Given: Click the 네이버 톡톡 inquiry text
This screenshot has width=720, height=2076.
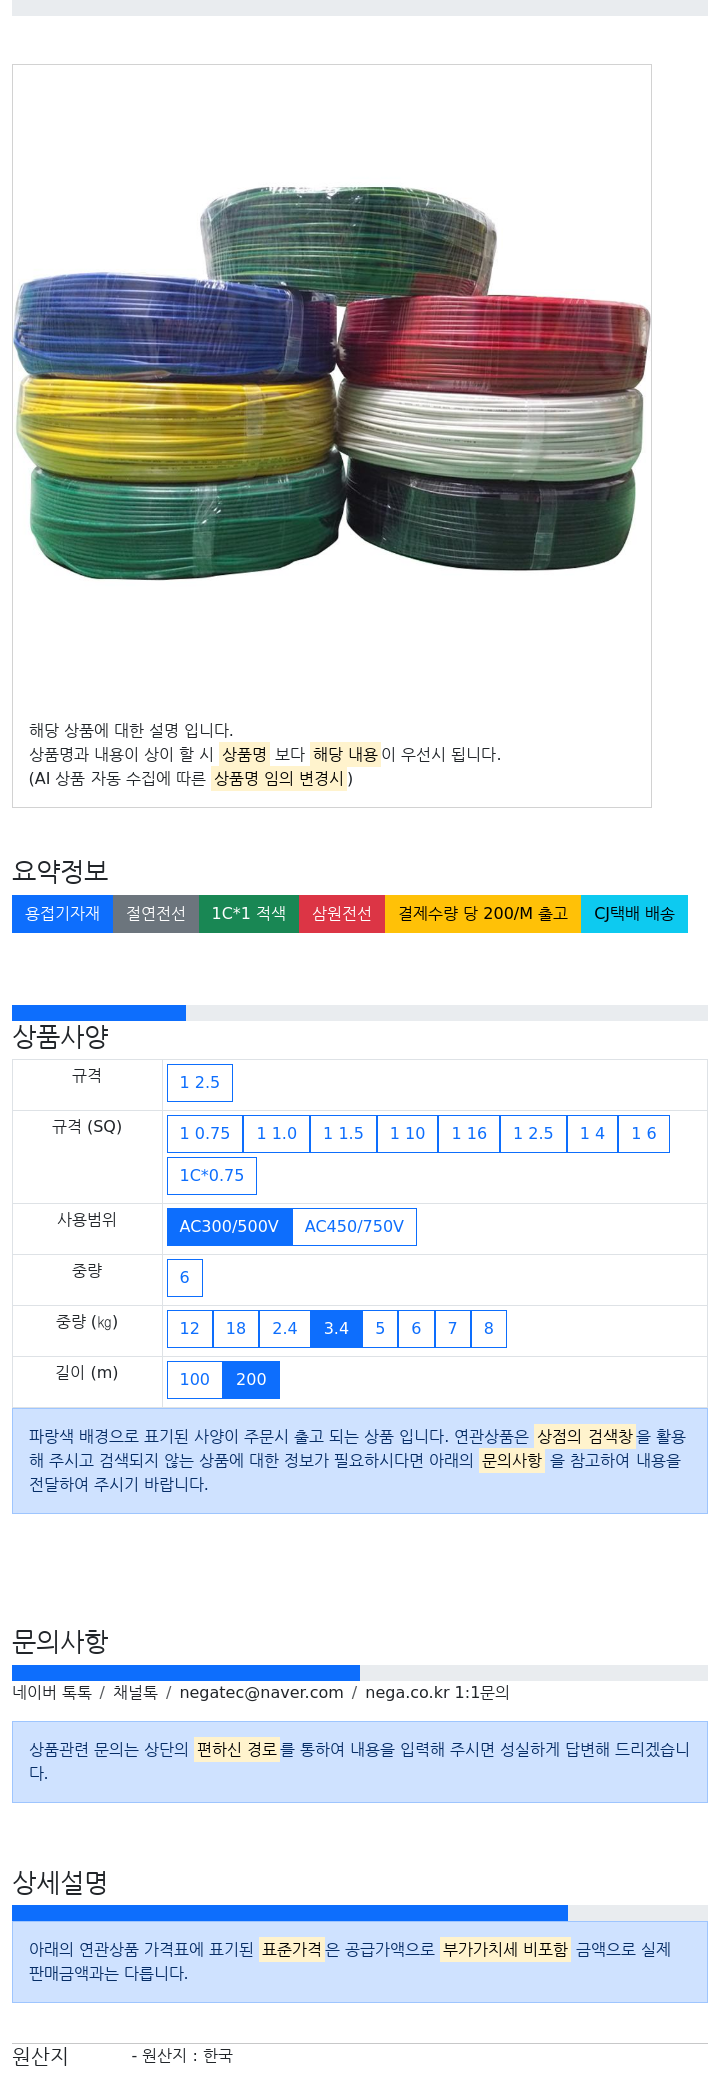Looking at the screenshot, I should click(x=52, y=1693).
